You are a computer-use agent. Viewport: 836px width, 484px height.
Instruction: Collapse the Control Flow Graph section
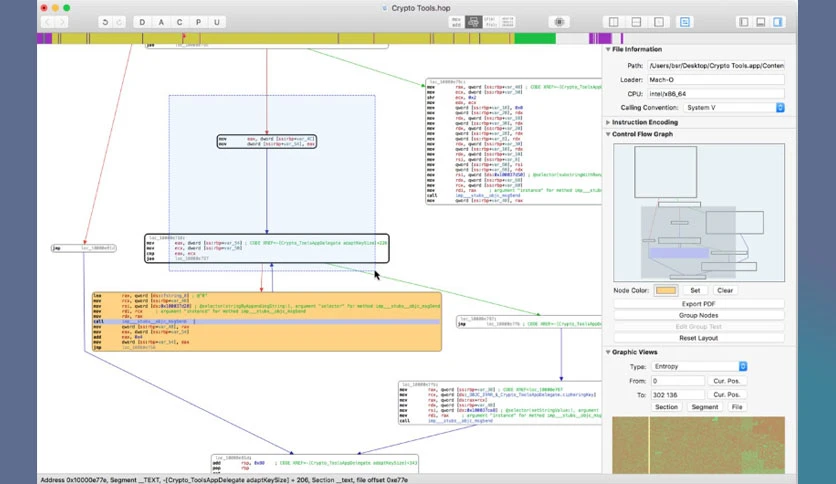click(608, 134)
